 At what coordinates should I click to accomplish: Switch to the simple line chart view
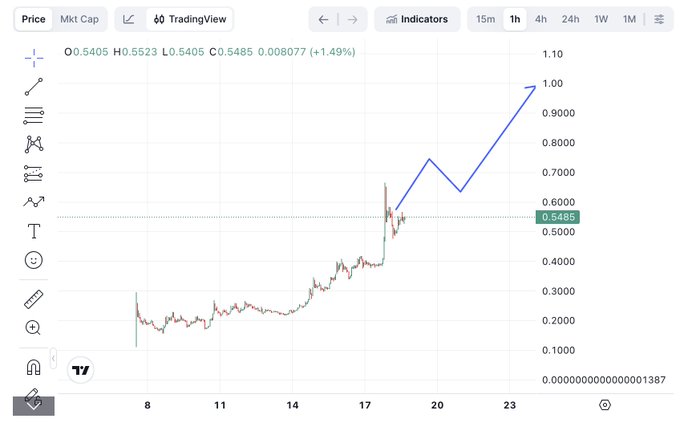click(x=129, y=20)
